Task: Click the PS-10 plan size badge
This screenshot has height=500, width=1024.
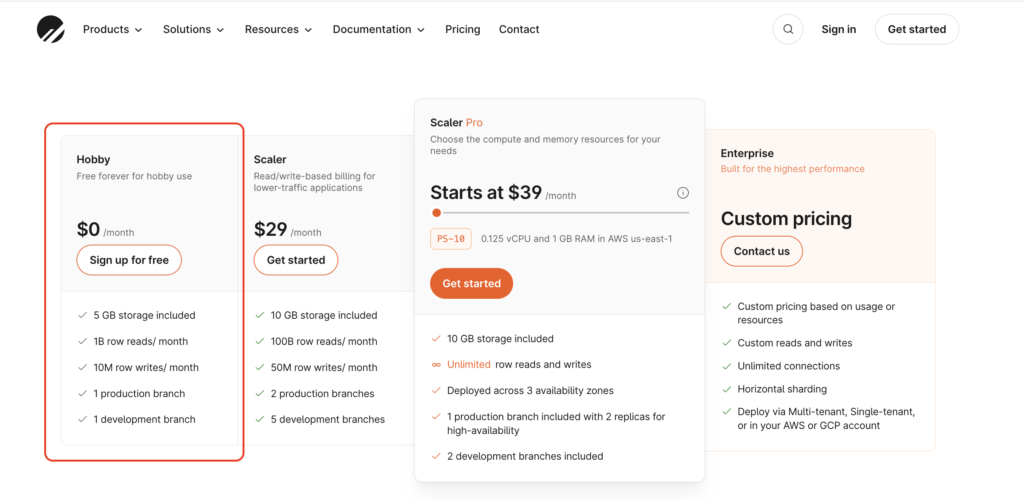Action: [451, 239]
